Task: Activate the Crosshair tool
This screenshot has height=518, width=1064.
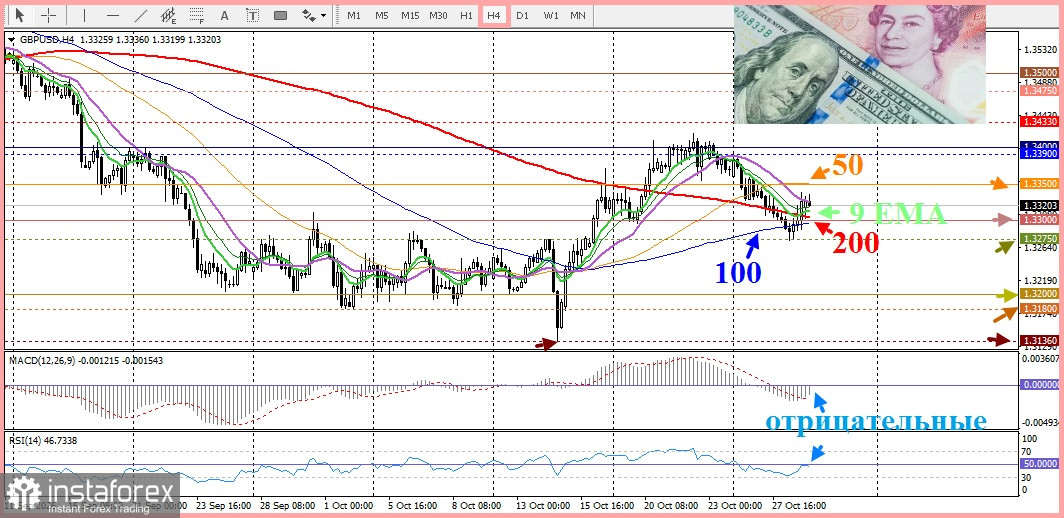Action: pyautogui.click(x=48, y=15)
